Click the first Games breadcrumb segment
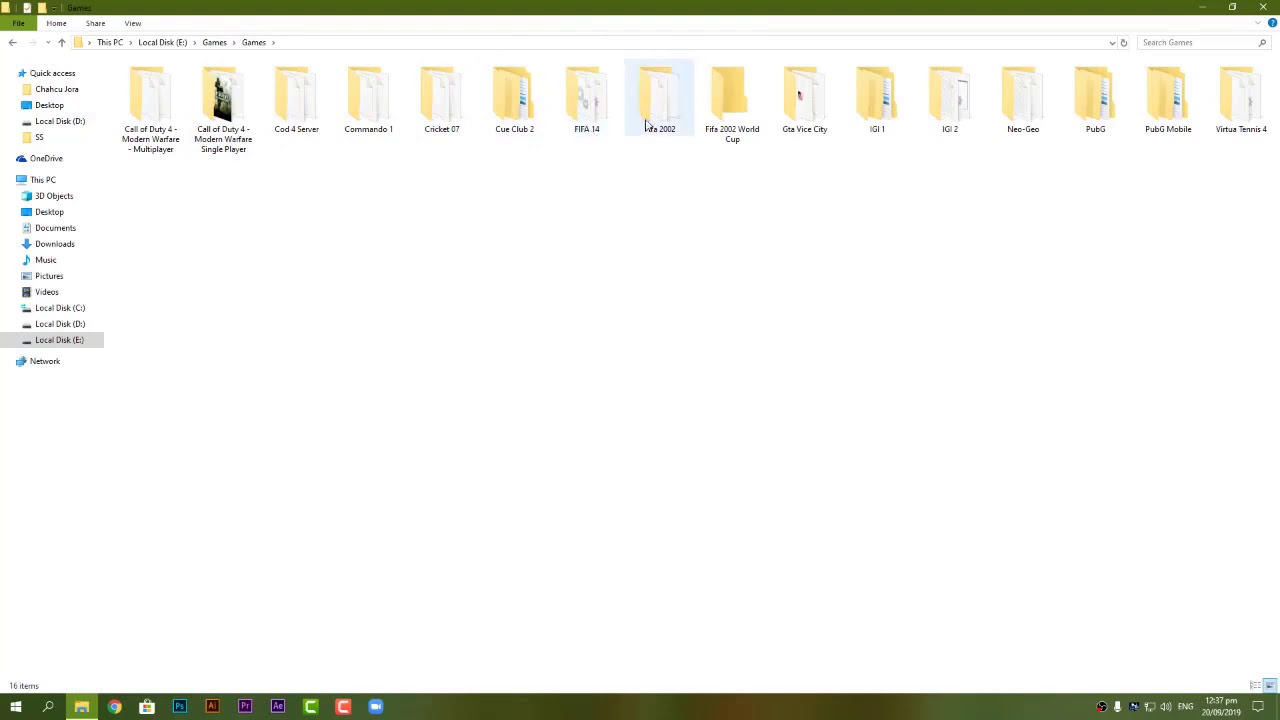This screenshot has height=720, width=1280. [x=214, y=42]
